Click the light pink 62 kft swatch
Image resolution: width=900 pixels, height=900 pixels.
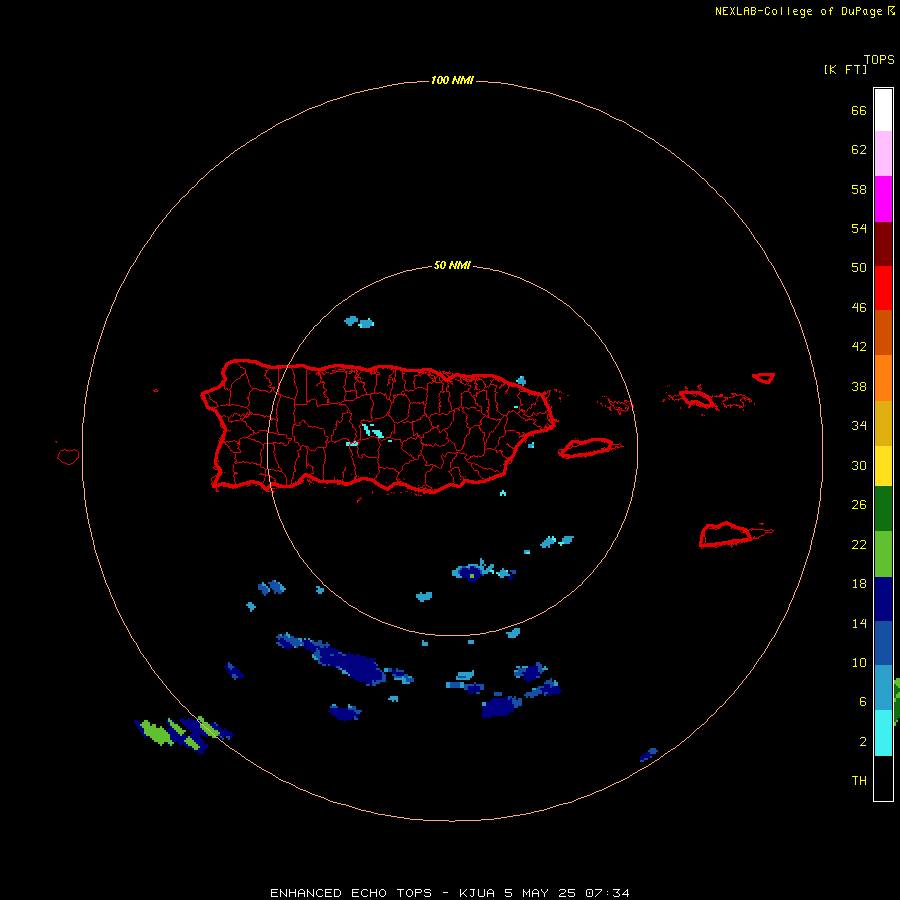click(883, 154)
